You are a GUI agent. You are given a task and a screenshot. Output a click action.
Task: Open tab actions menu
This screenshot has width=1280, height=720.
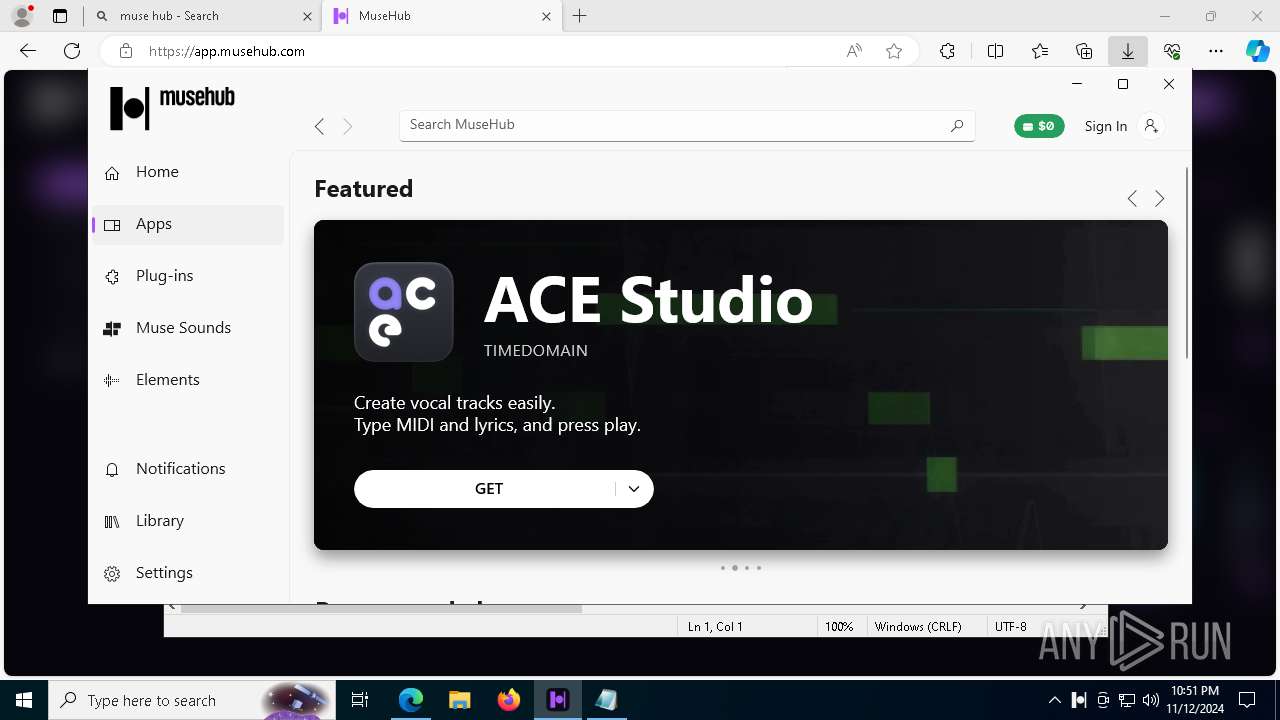[x=60, y=16]
